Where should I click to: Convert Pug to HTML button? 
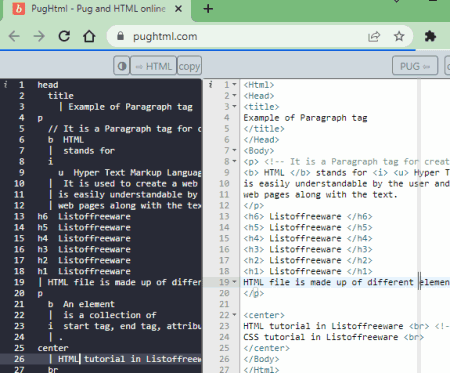click(153, 66)
